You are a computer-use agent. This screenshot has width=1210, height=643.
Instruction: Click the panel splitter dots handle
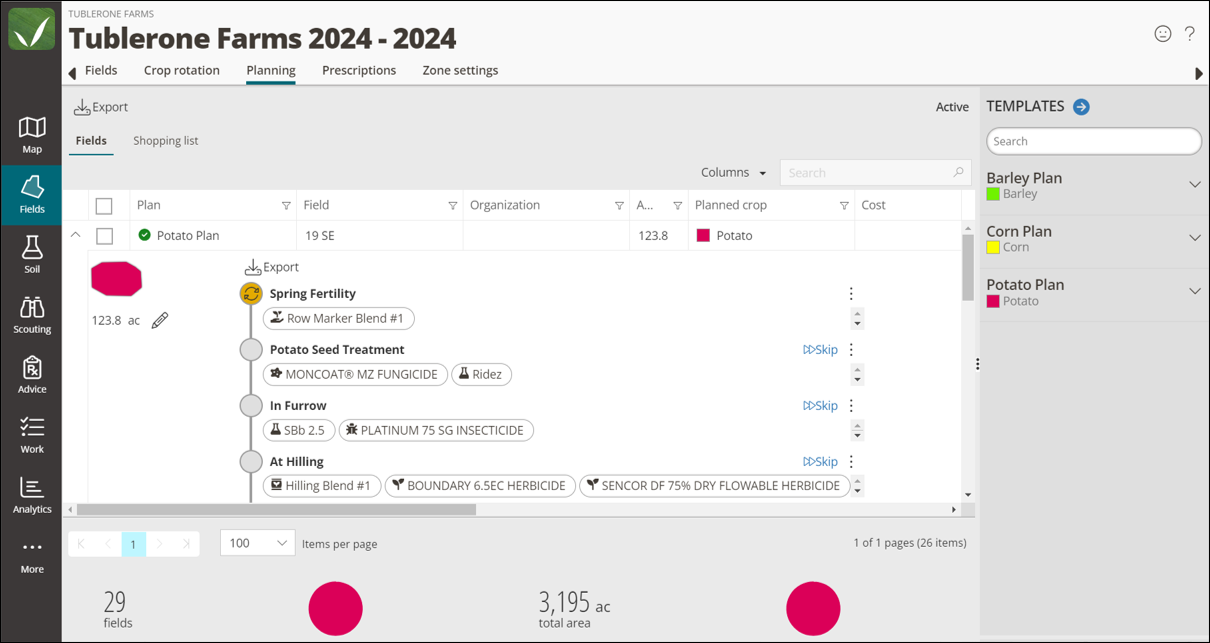[x=977, y=364]
